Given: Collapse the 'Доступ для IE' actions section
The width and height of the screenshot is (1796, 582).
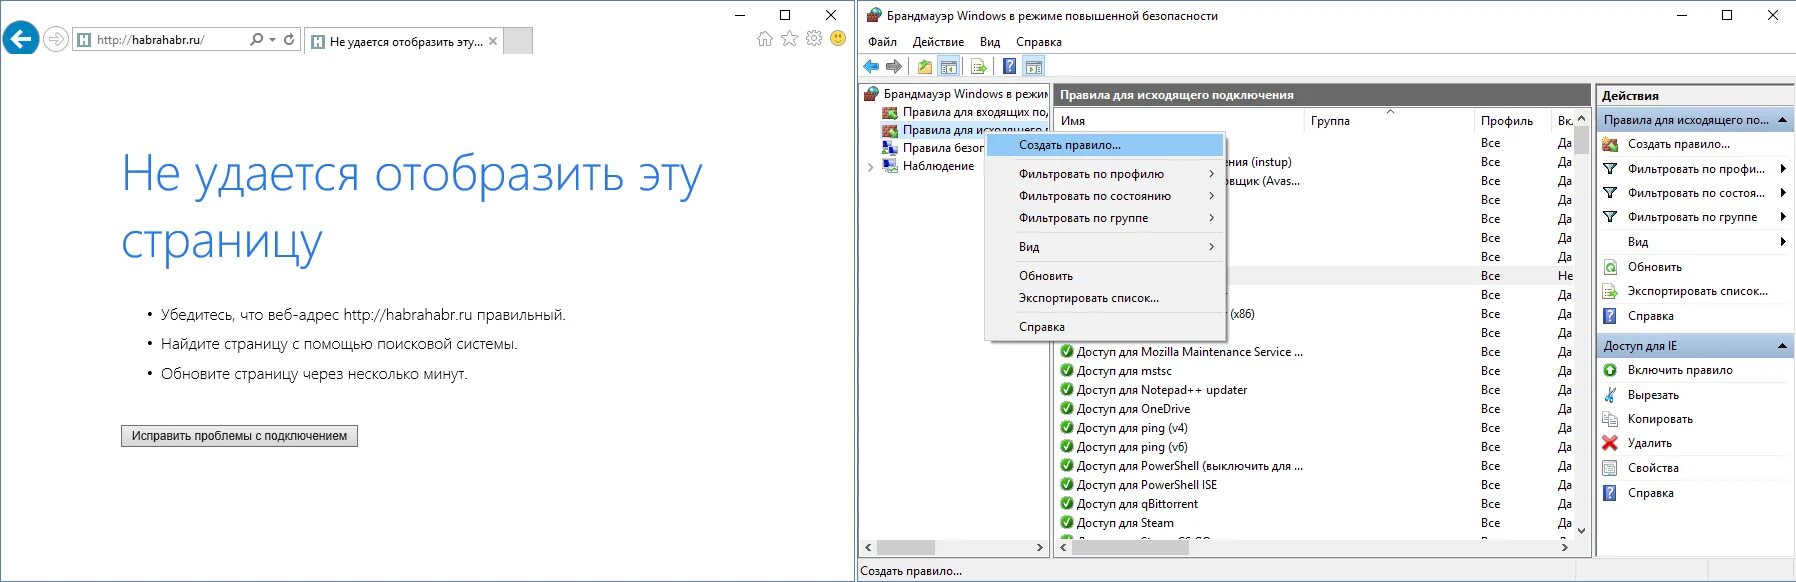Looking at the screenshot, I should [1782, 346].
